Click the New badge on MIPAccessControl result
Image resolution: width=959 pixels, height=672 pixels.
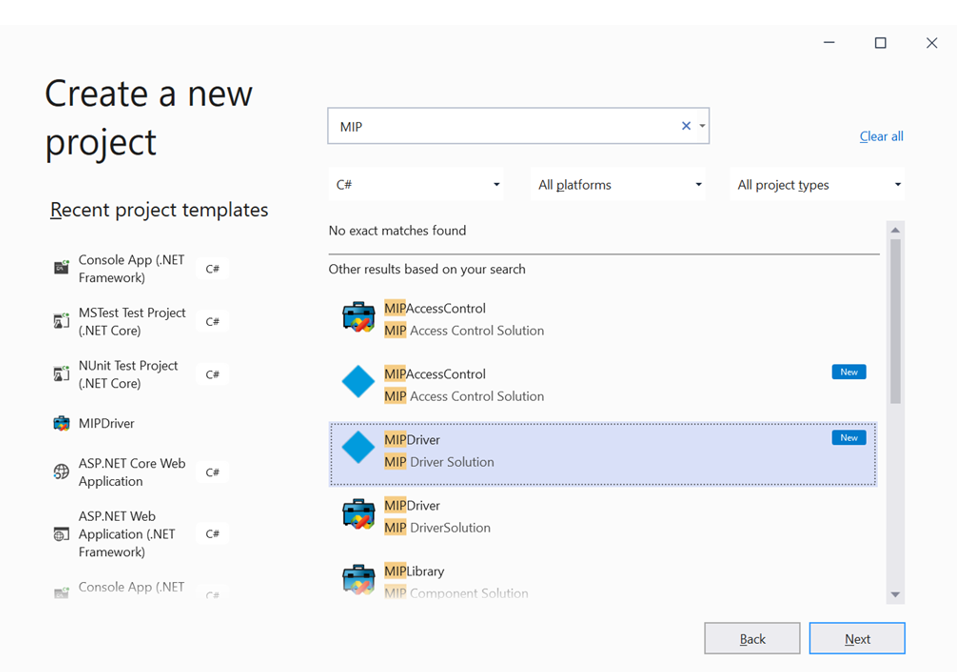849,372
